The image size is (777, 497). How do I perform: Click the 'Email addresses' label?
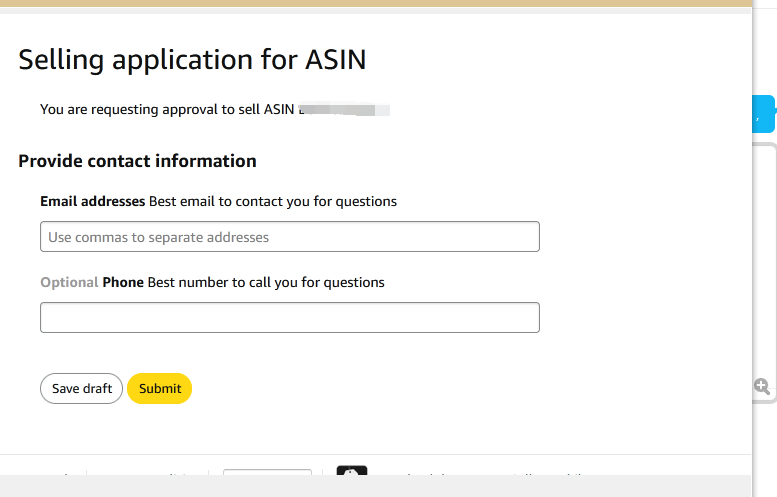[93, 201]
